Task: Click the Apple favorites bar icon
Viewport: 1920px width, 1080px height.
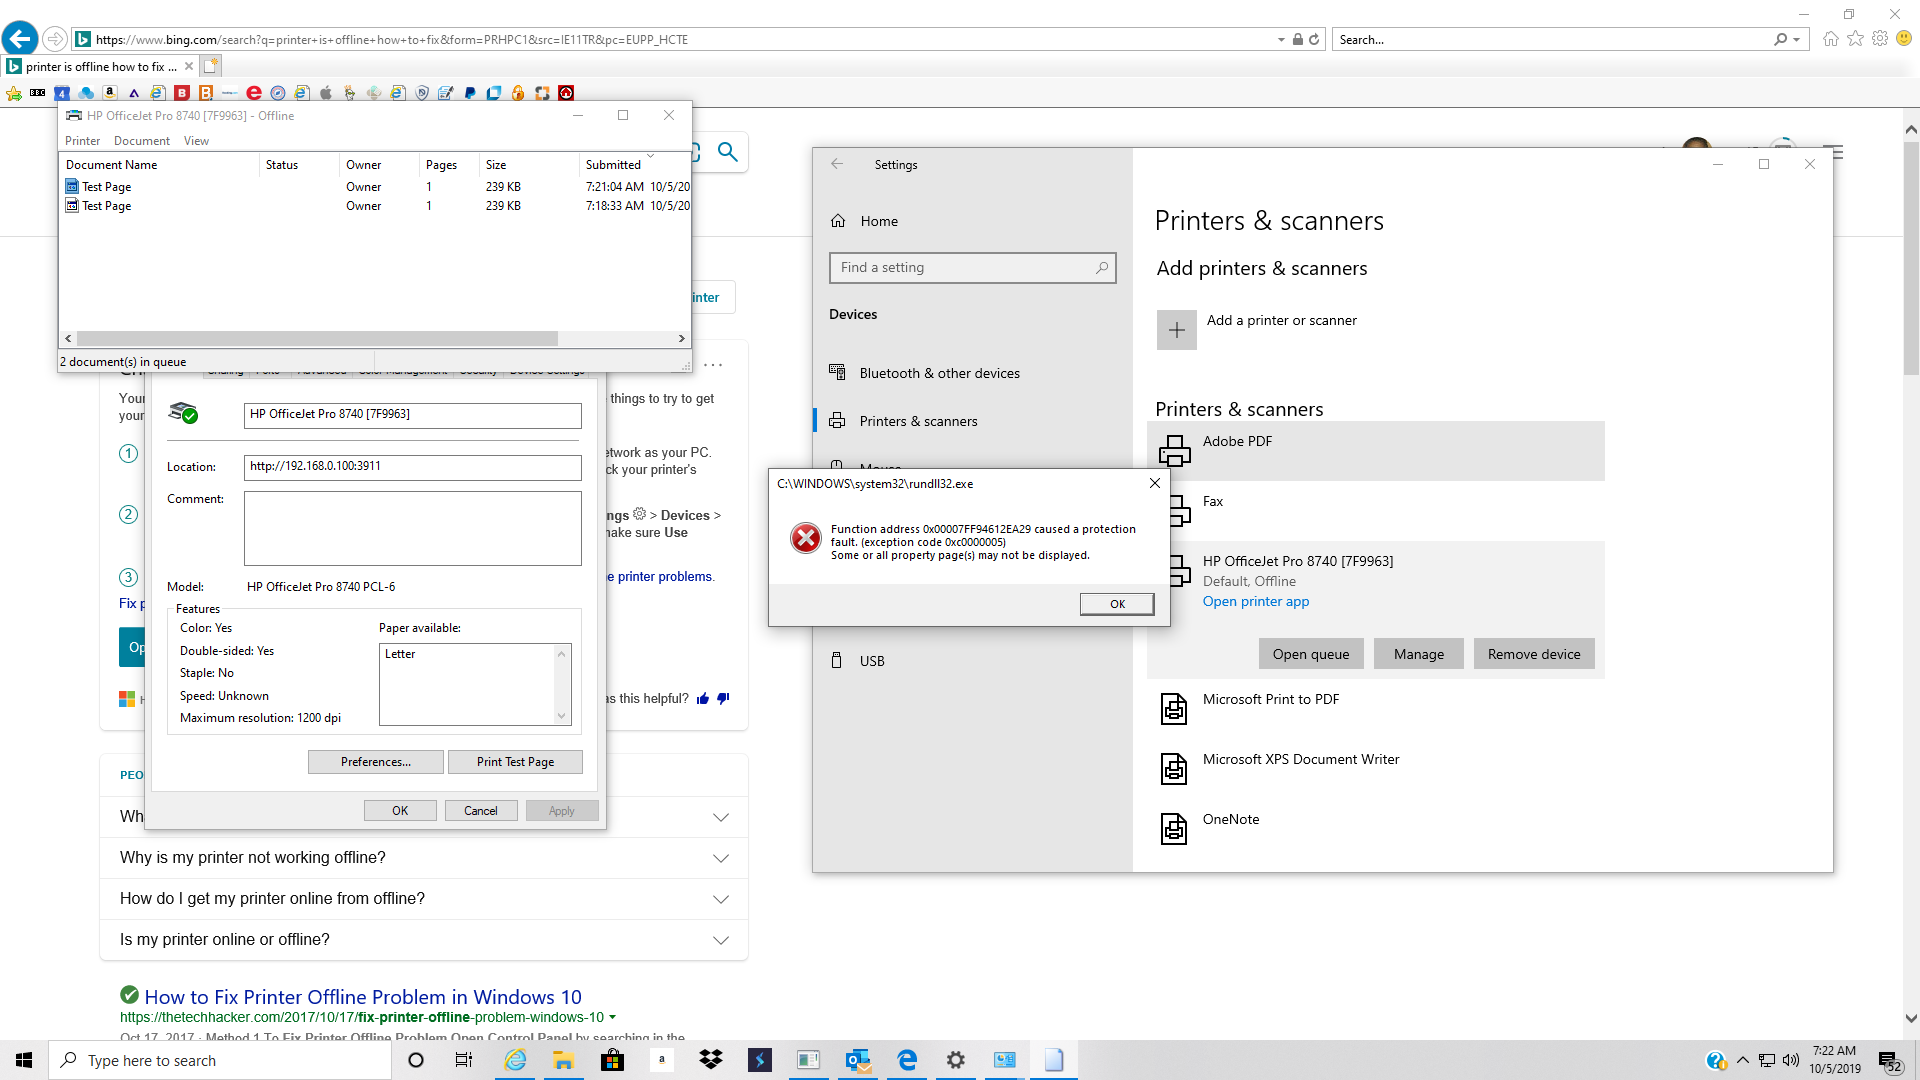Action: click(x=326, y=93)
